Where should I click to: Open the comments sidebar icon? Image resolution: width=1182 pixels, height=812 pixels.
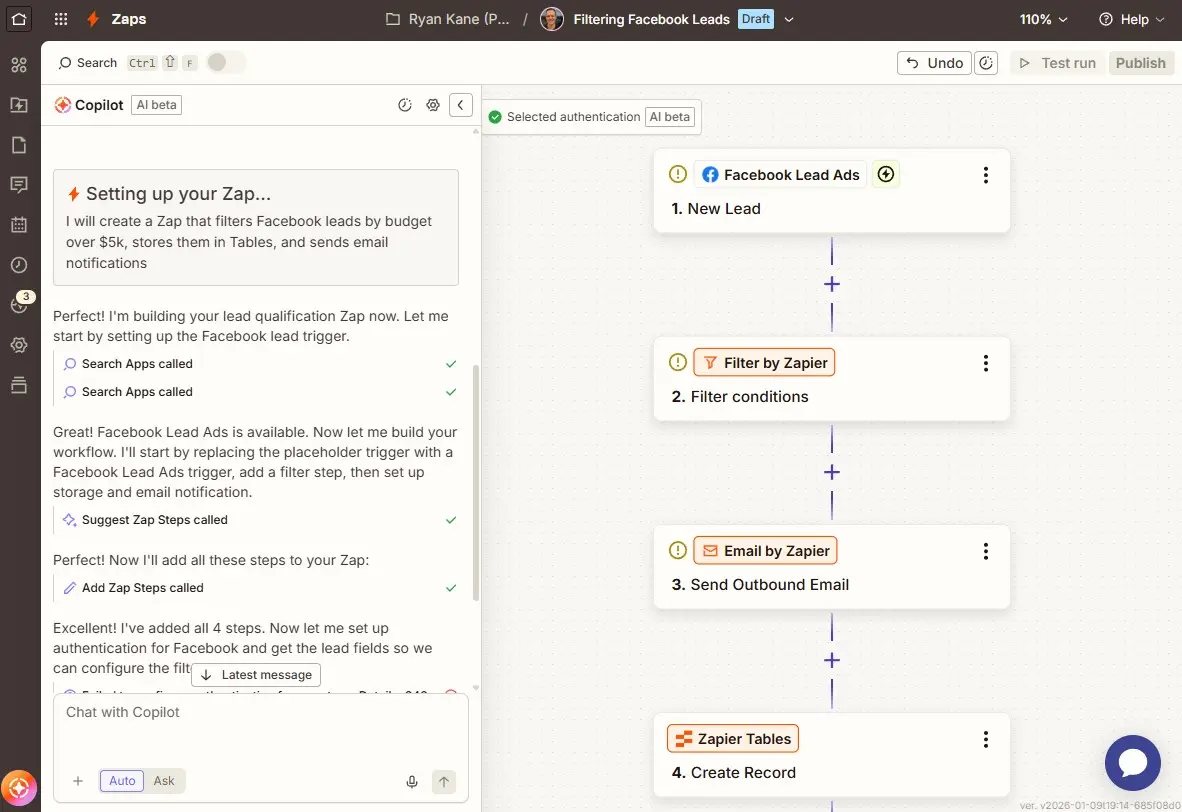(x=19, y=185)
